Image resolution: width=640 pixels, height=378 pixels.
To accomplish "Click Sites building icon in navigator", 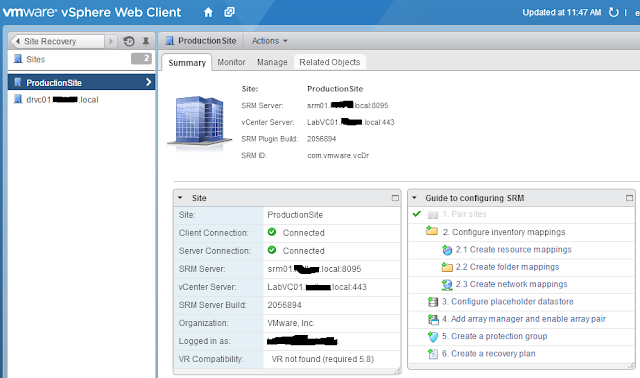I will [x=18, y=59].
